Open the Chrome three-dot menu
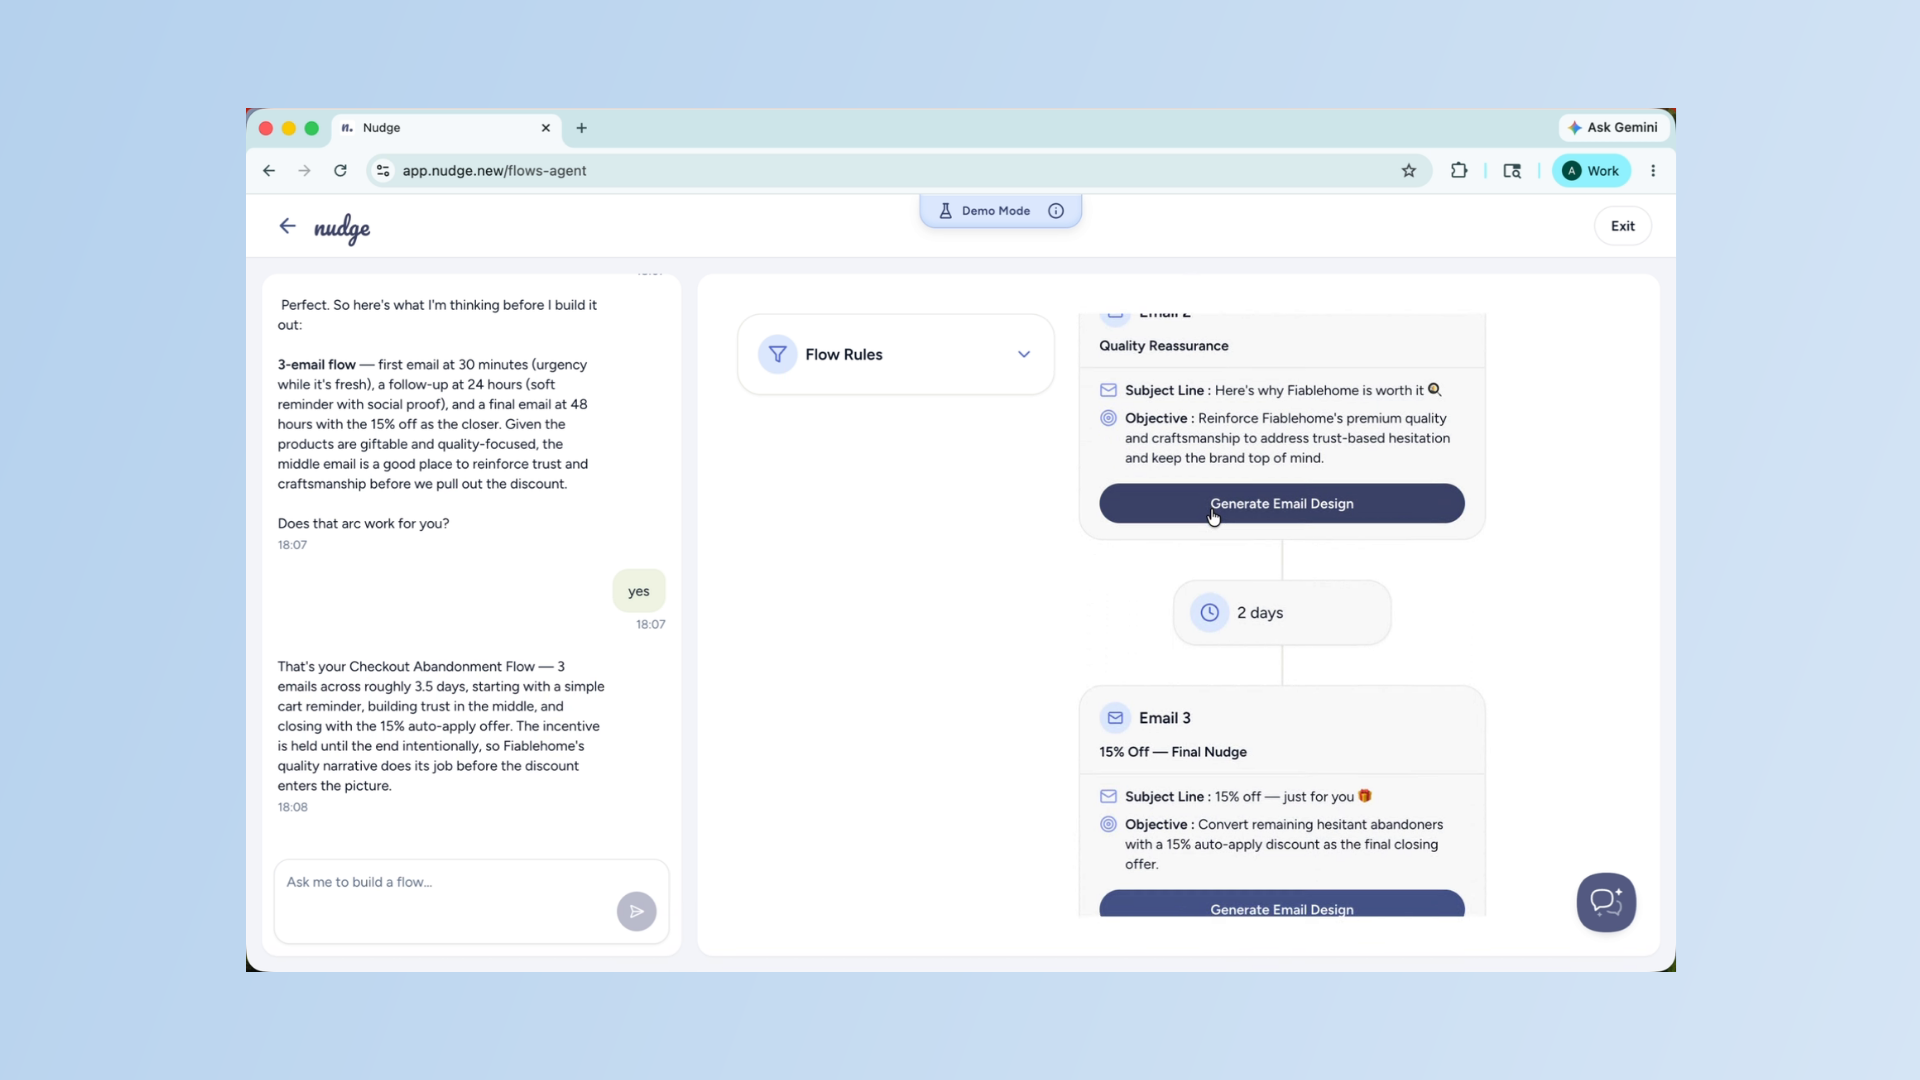The image size is (1920, 1080). click(1653, 171)
